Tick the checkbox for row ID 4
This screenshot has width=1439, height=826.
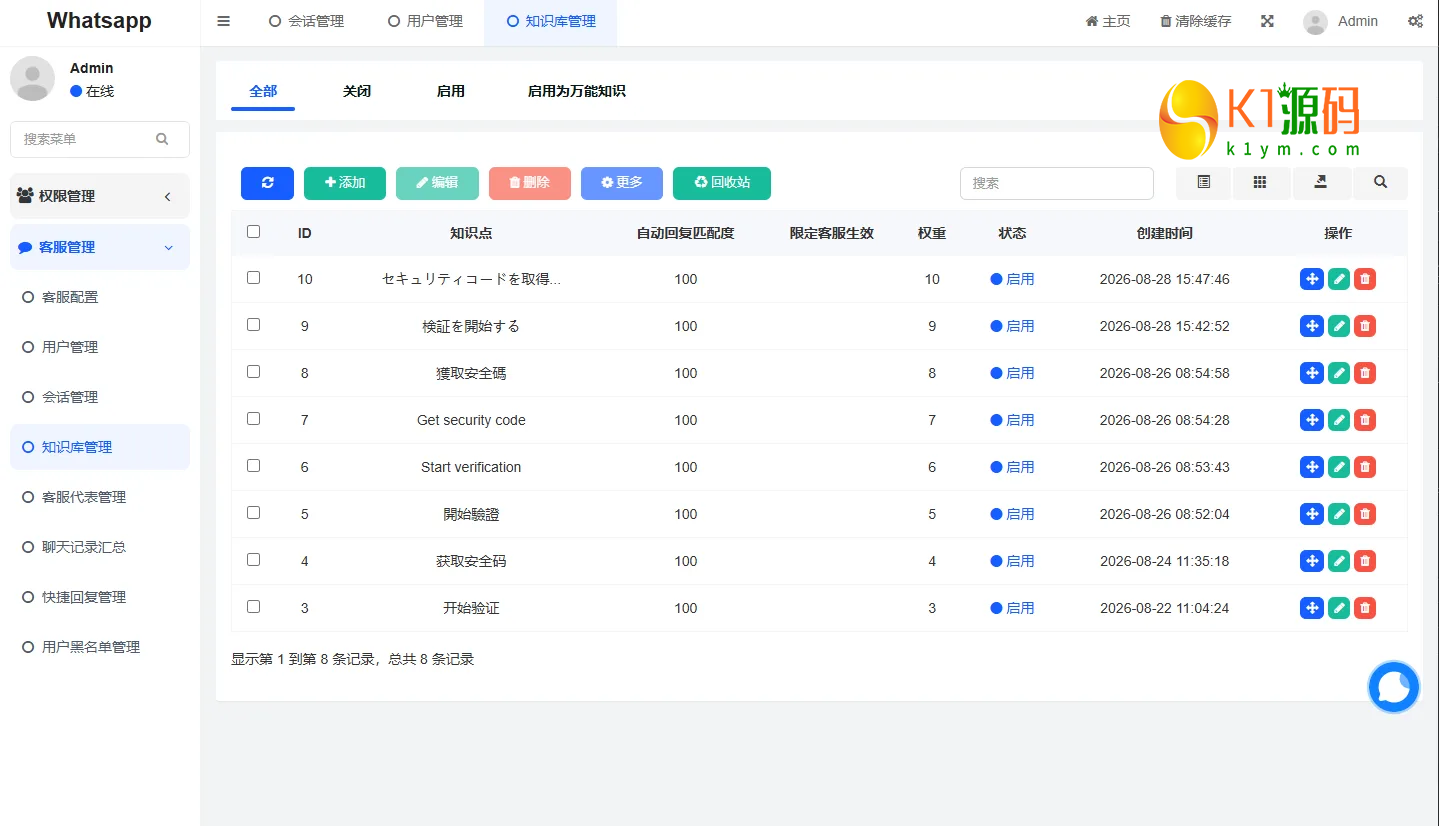pos(253,559)
